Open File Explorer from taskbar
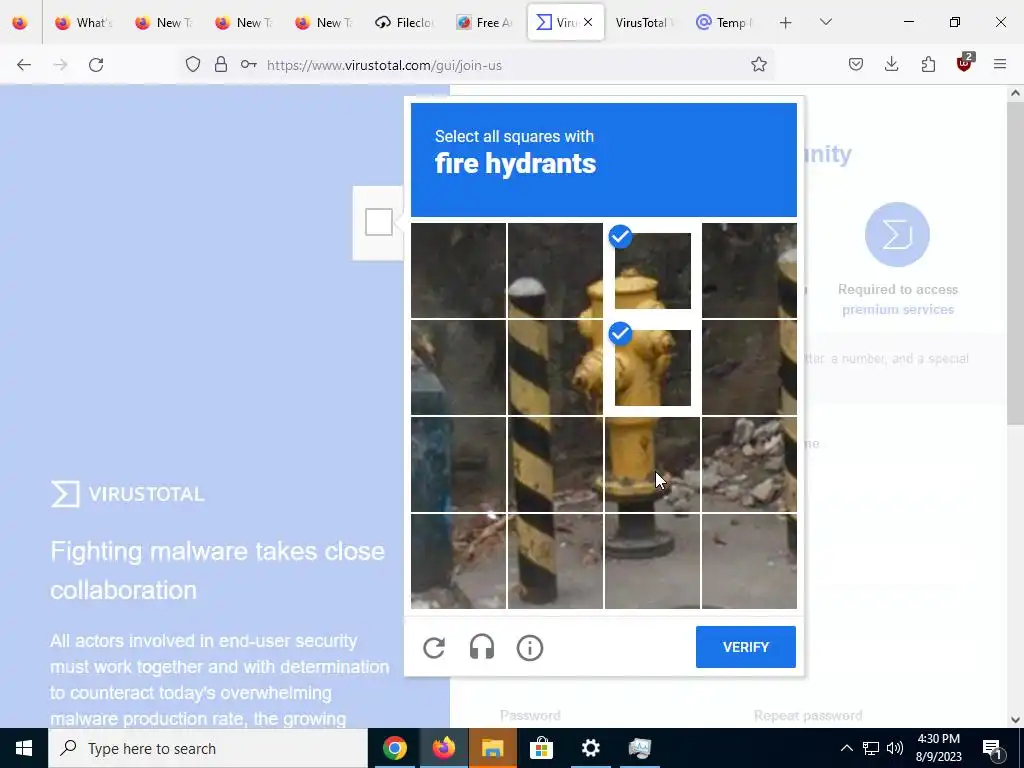Screen dimensions: 1024x768 click(492, 748)
